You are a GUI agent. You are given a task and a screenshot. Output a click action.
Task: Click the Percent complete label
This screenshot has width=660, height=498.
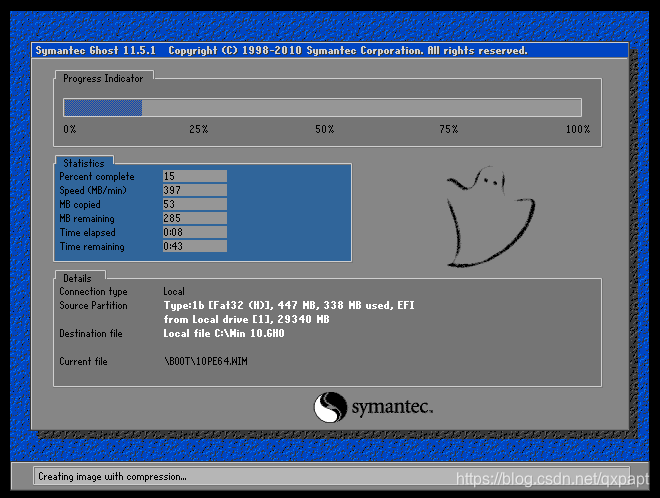tap(97, 176)
